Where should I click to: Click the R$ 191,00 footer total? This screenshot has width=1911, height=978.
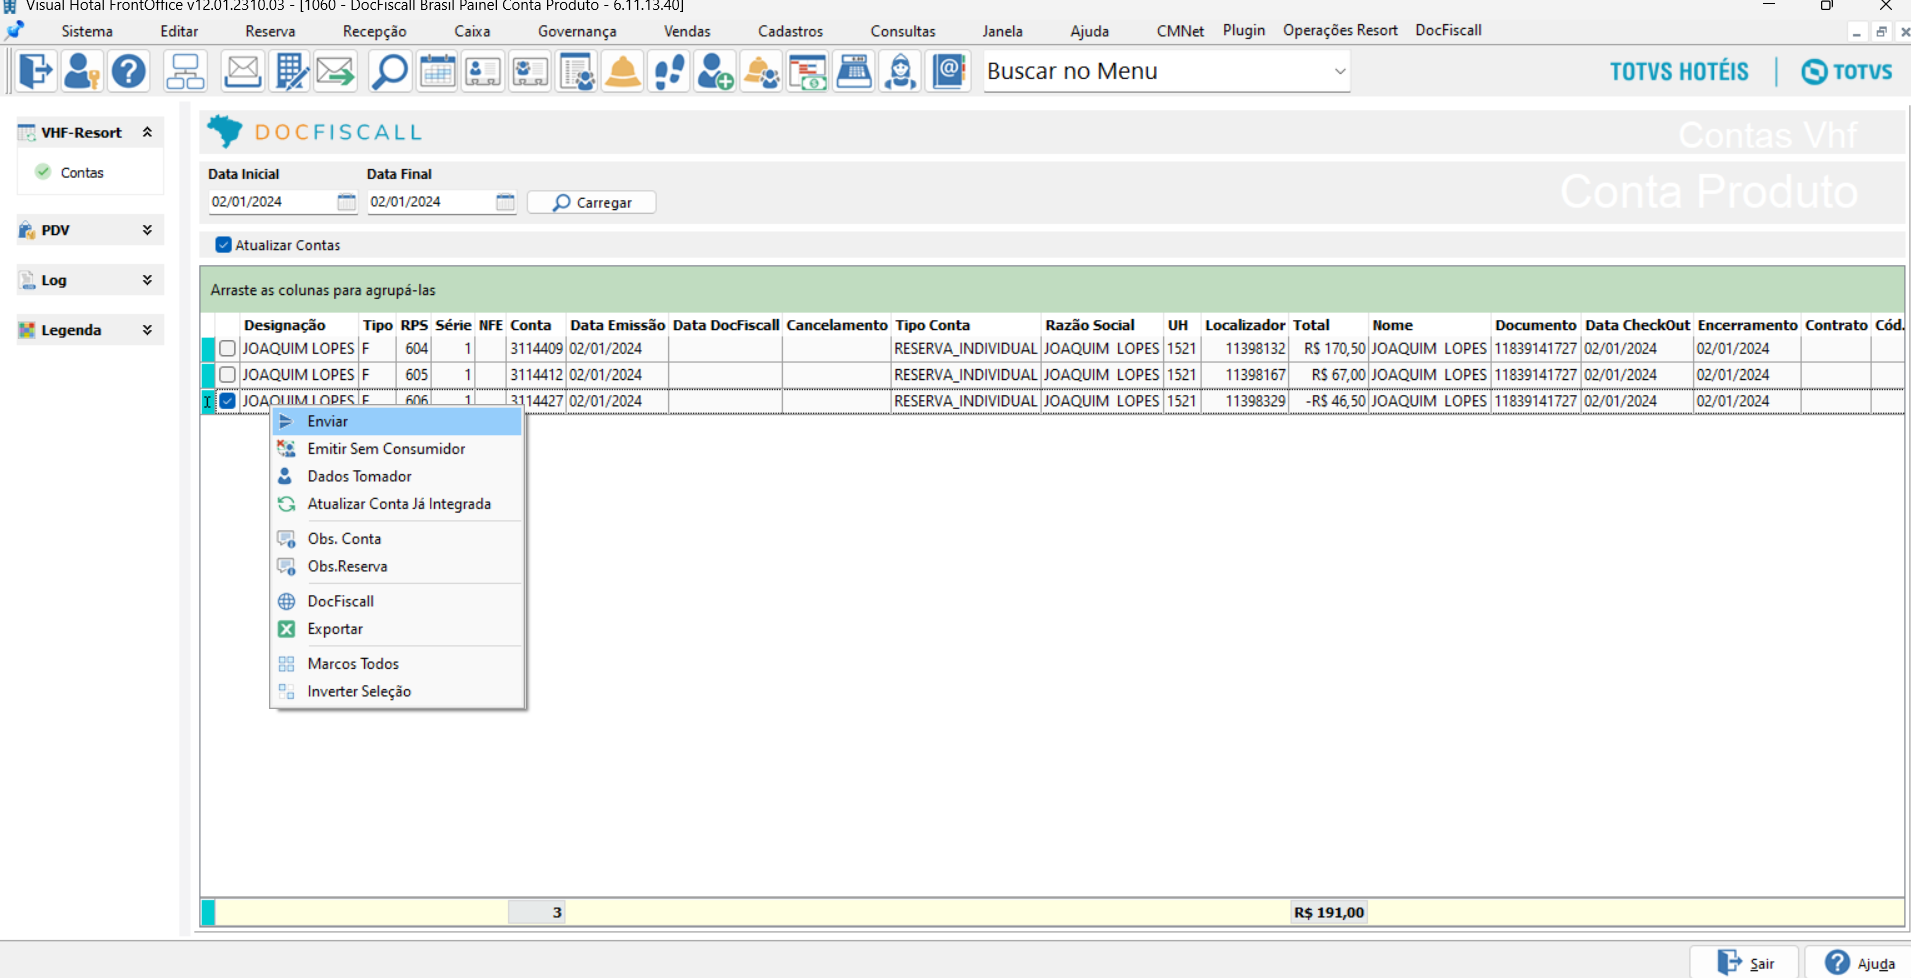1329,912
